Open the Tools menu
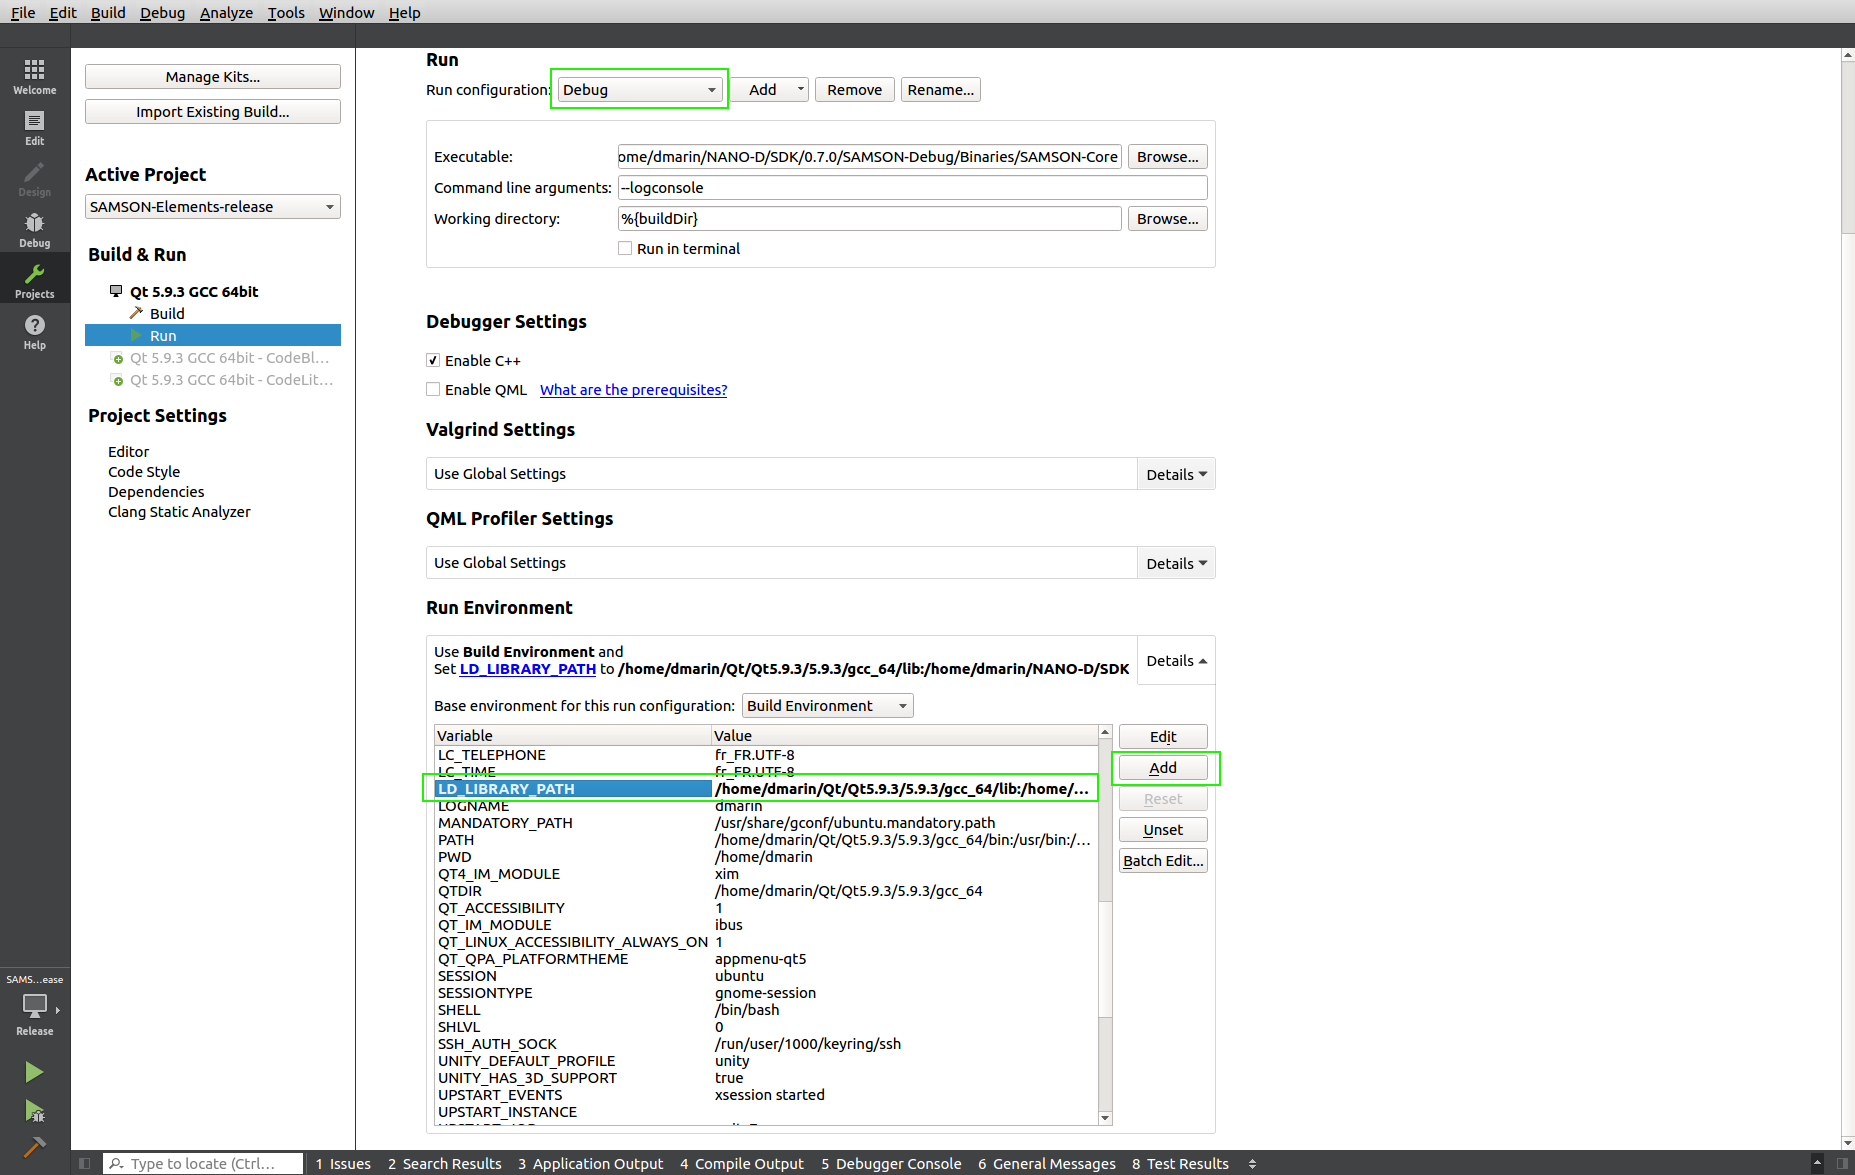The height and width of the screenshot is (1175, 1855). click(286, 12)
